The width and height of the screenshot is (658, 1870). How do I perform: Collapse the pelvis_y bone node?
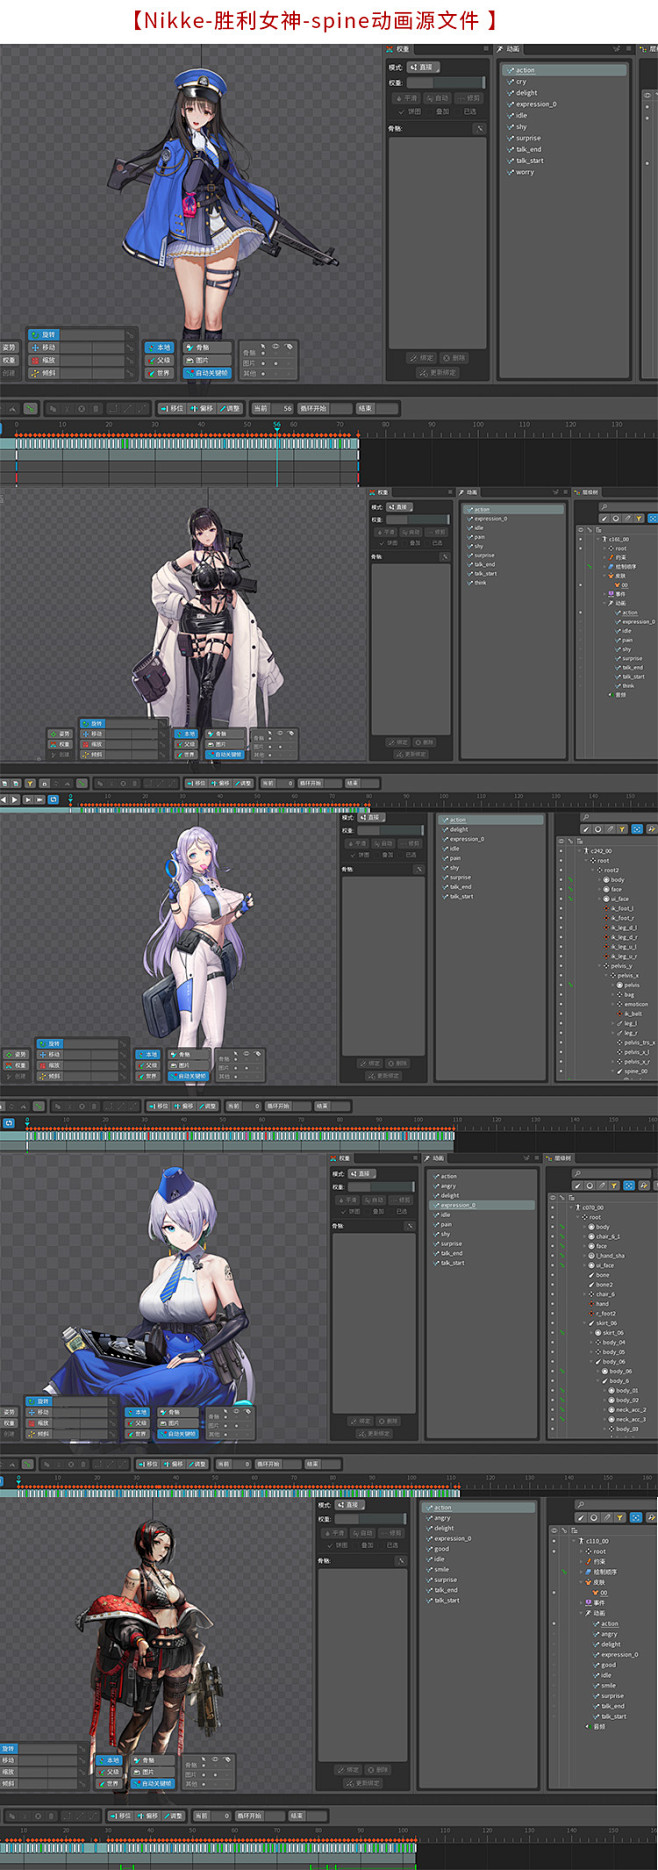(601, 966)
